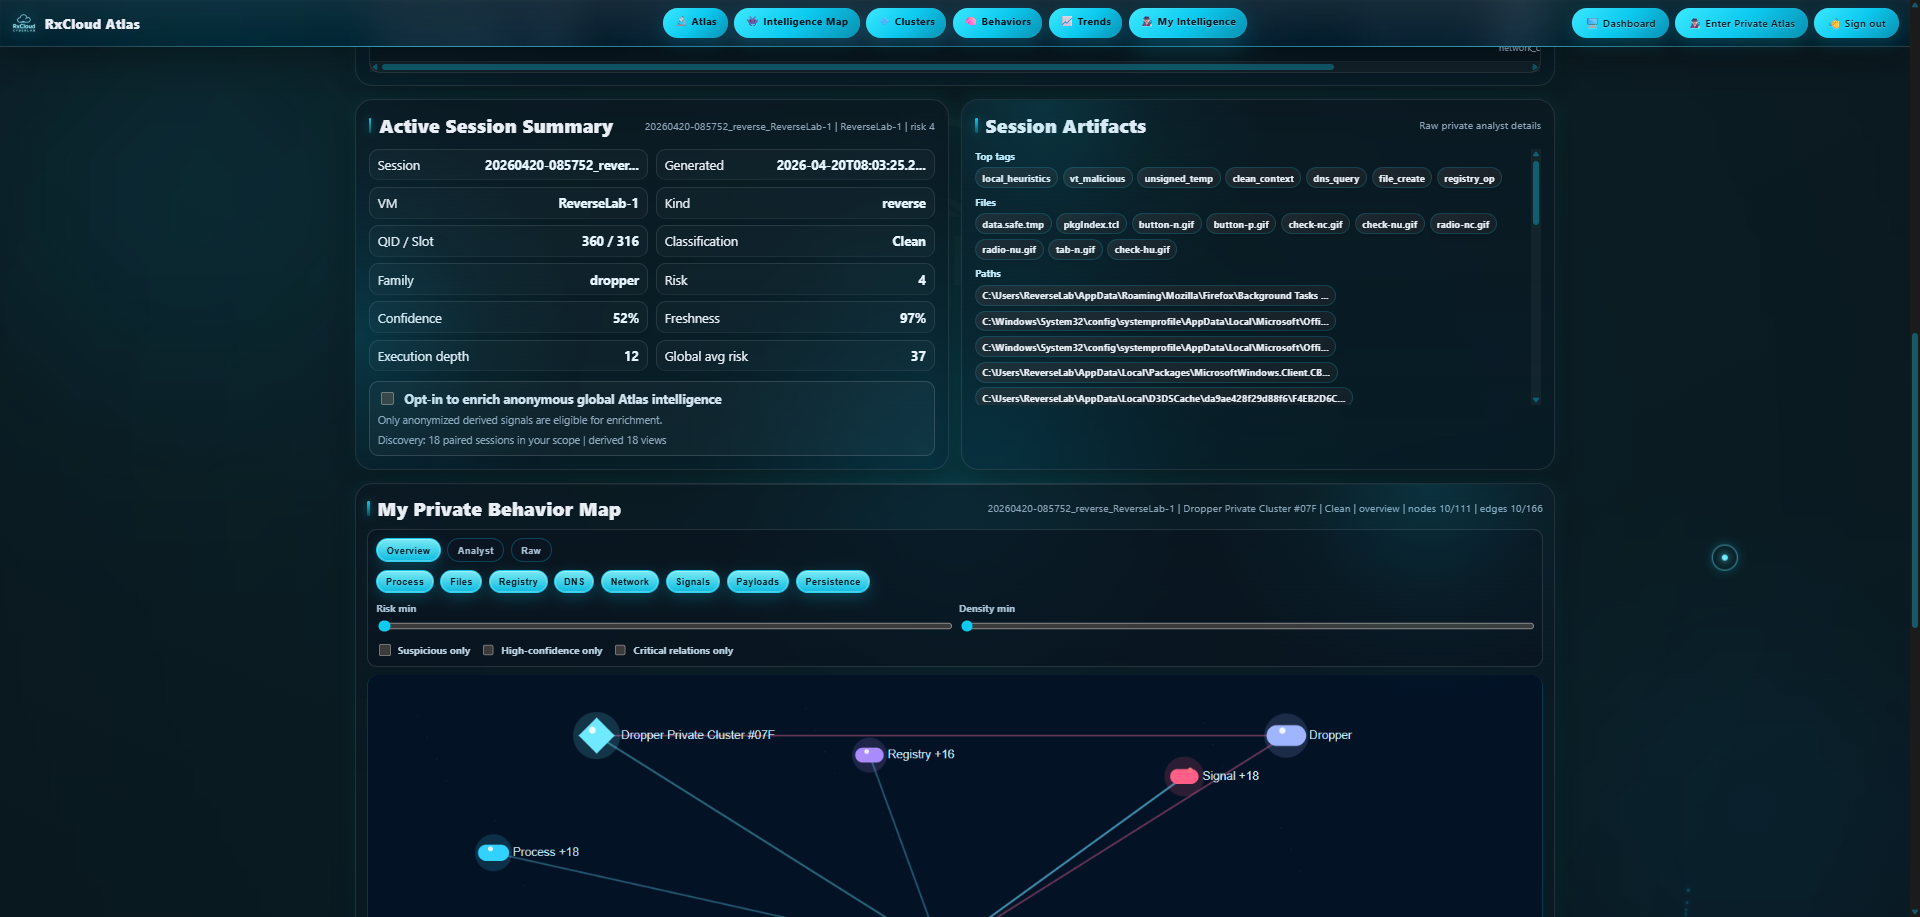Switch to the Raw view mode

pyautogui.click(x=531, y=551)
